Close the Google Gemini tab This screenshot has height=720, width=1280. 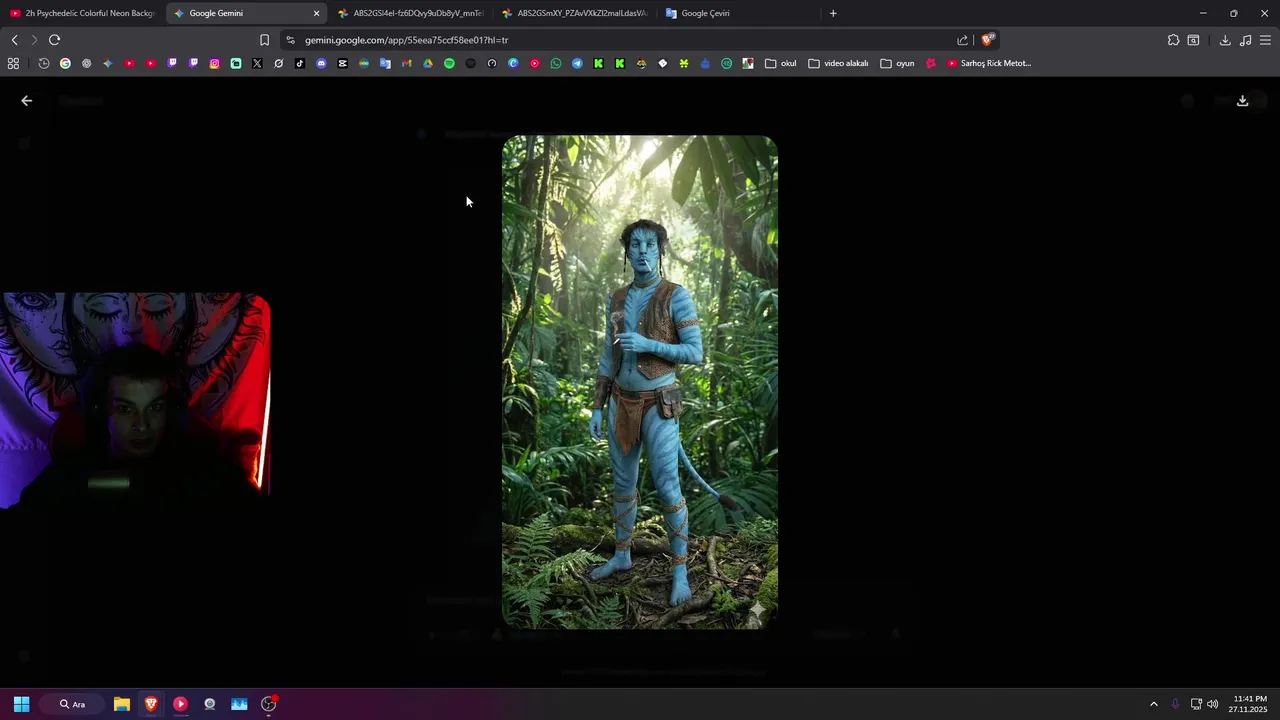pyautogui.click(x=317, y=13)
